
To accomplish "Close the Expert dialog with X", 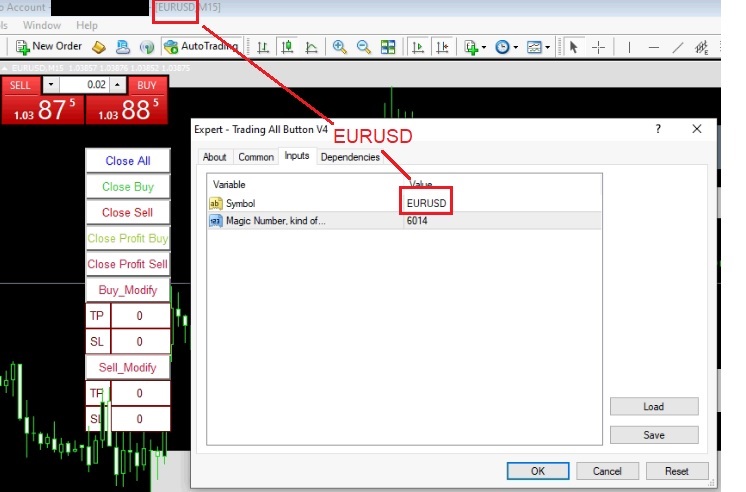I will [697, 129].
